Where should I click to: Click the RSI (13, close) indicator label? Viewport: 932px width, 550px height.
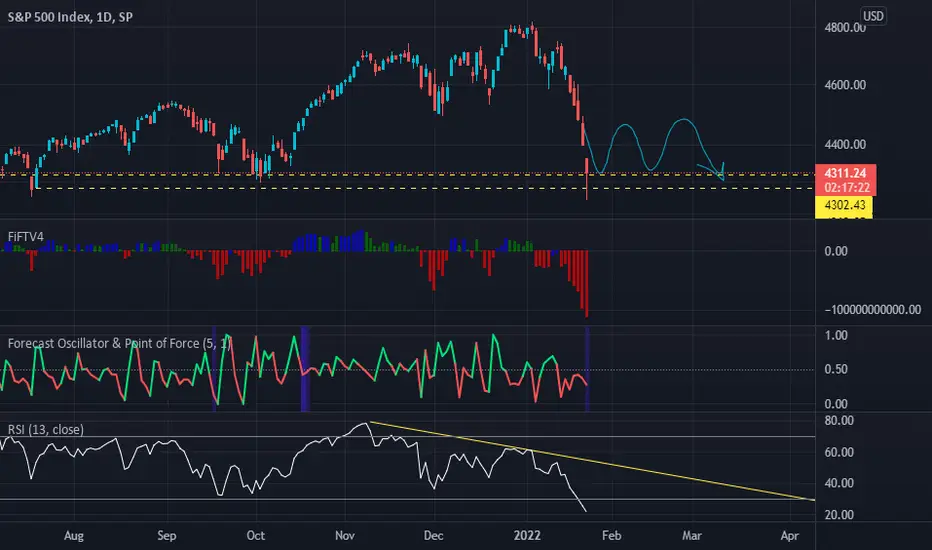tap(46, 429)
